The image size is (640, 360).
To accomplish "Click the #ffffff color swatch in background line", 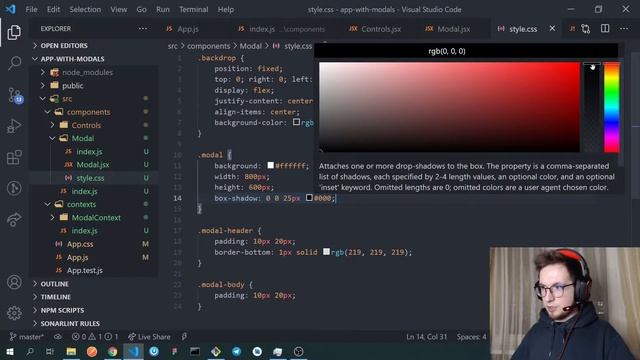I will click(271, 165).
